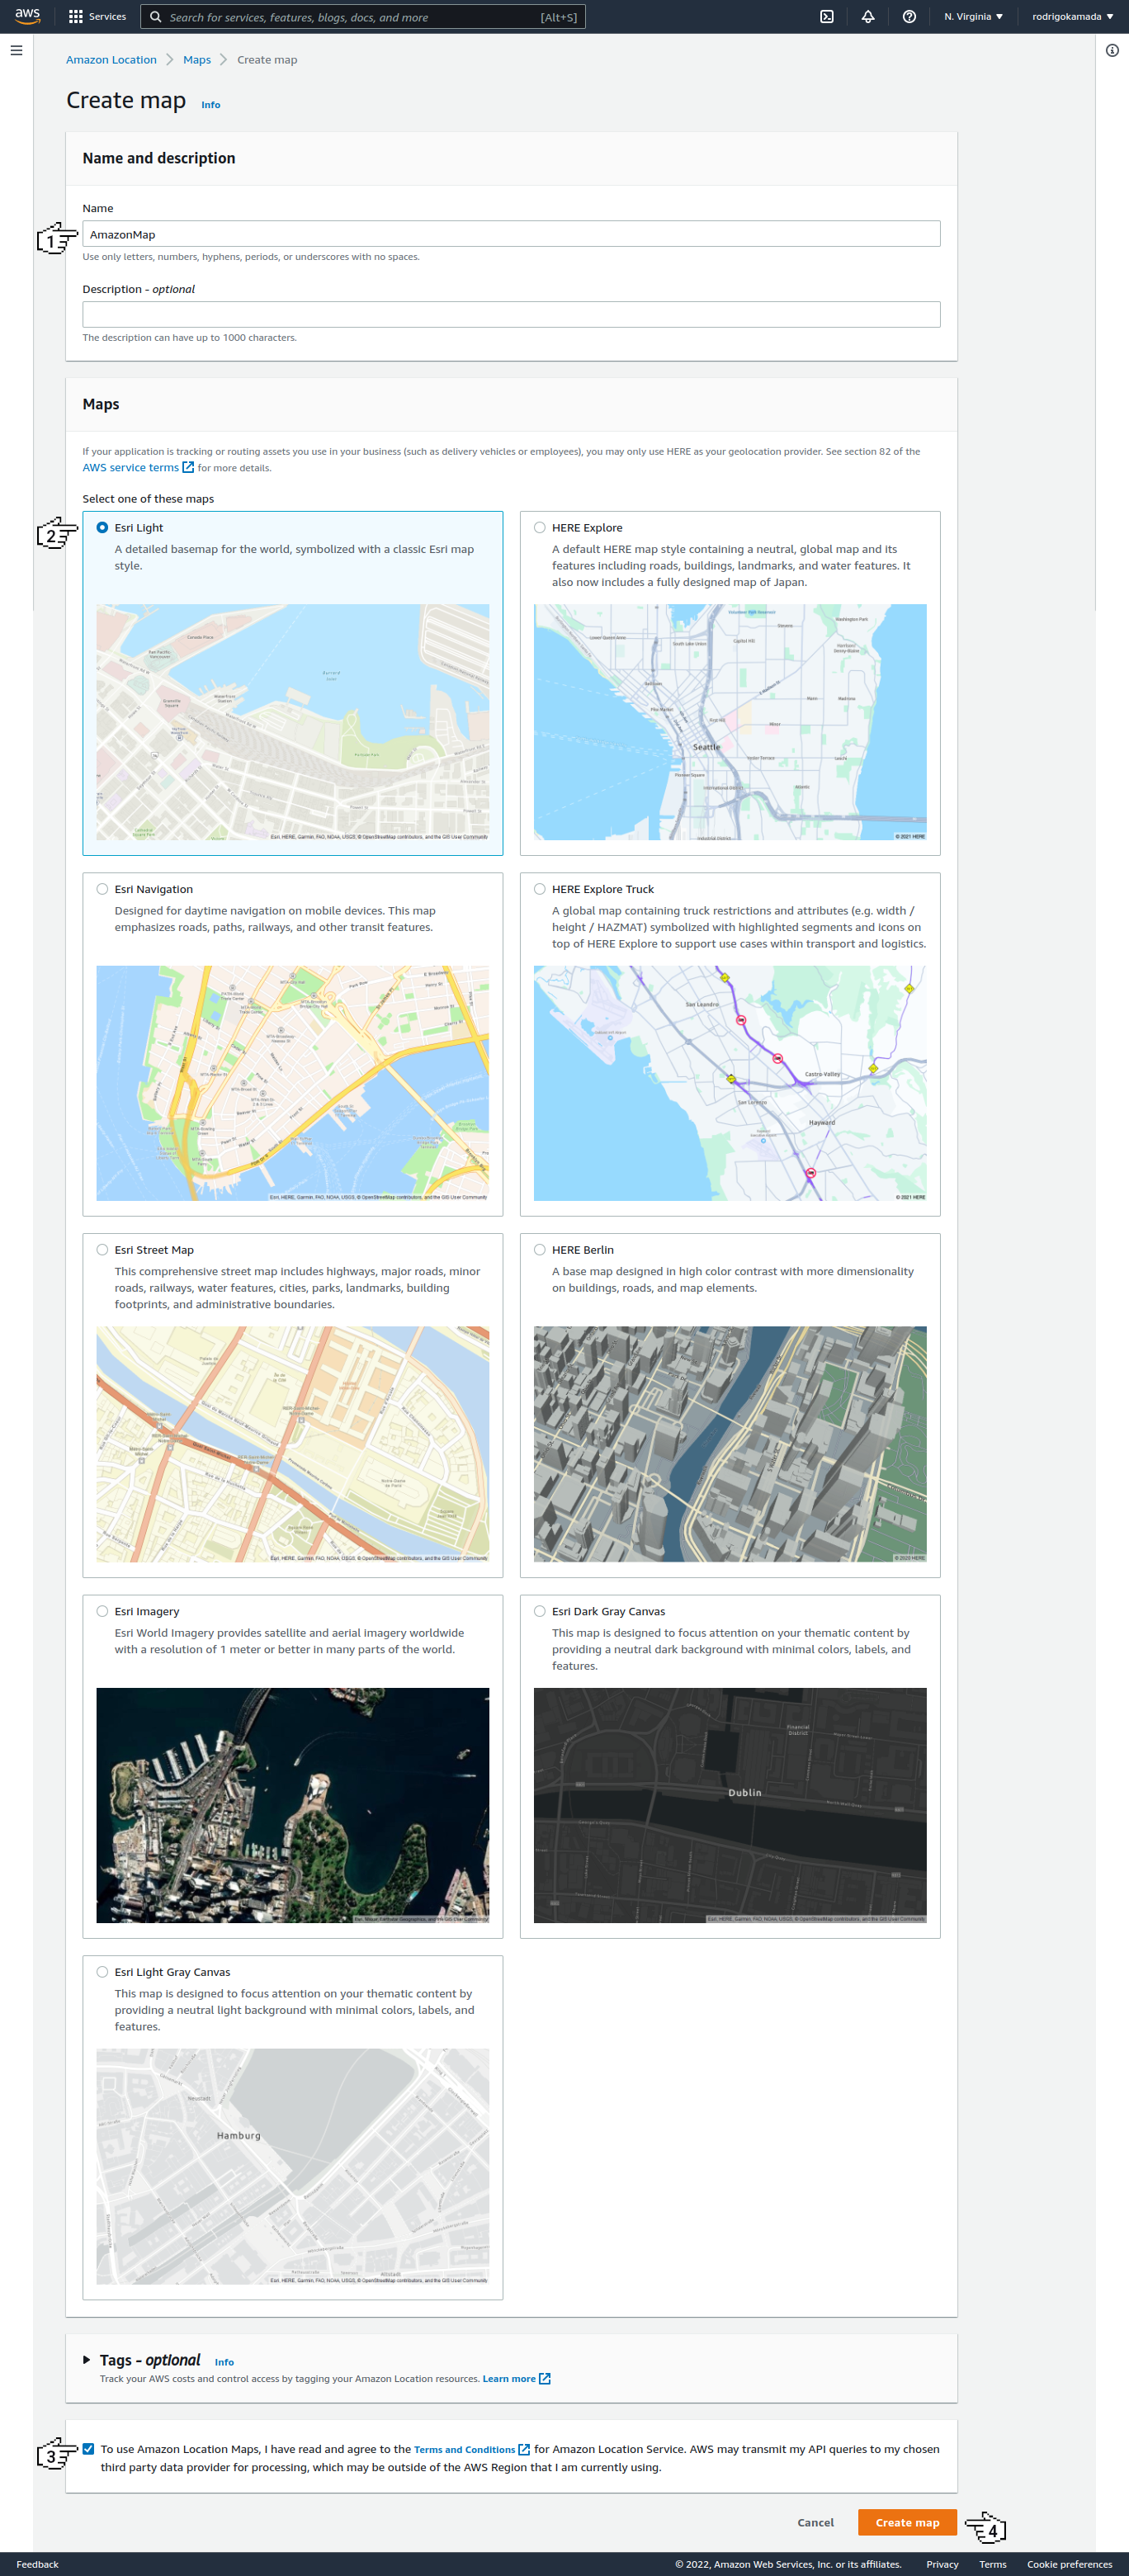Select the Esri Dark Gray Canvas radio
The height and width of the screenshot is (2576, 1129).
[540, 1610]
